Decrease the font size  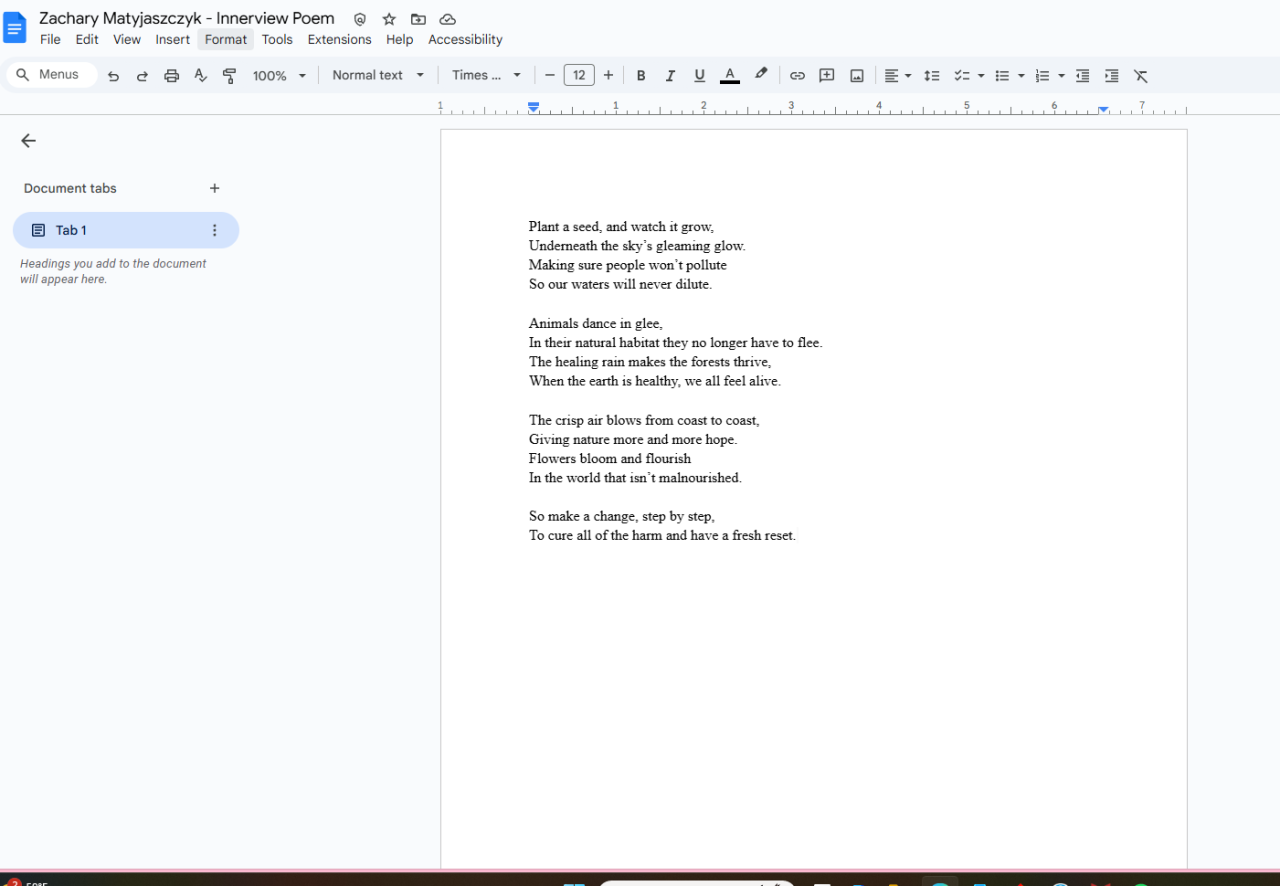[549, 75]
